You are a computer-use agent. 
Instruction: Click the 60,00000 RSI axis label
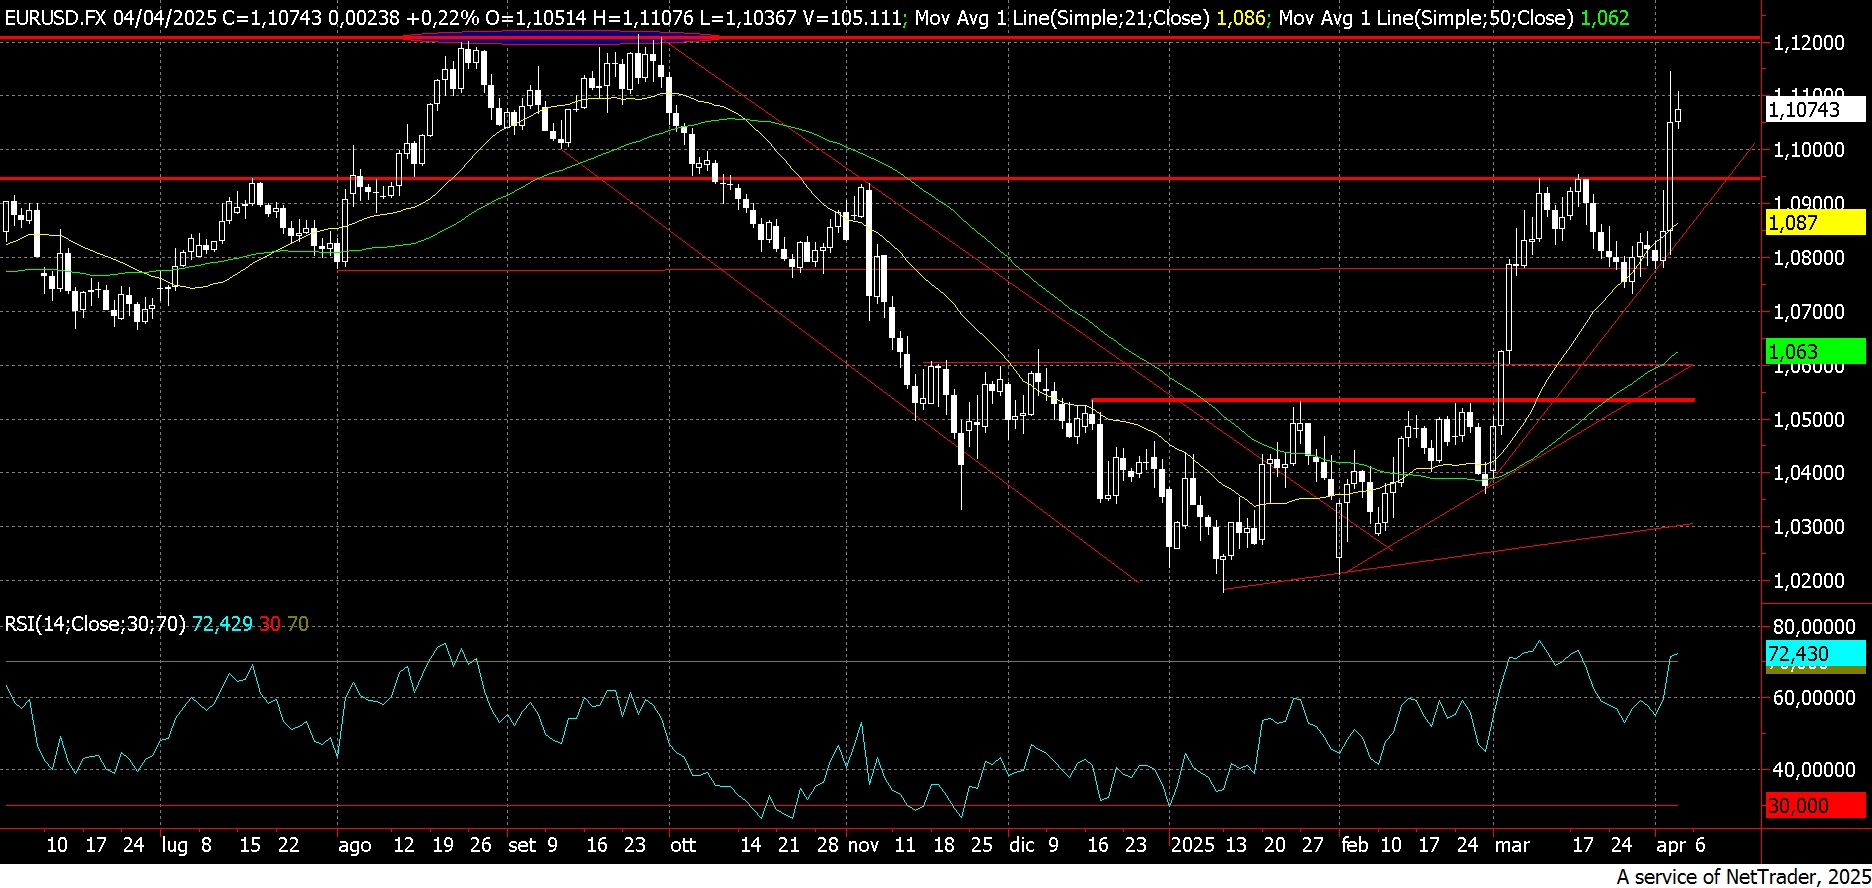pos(1814,698)
